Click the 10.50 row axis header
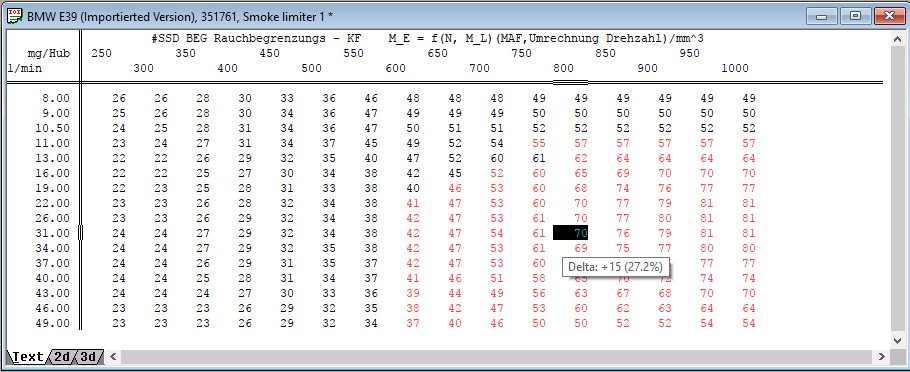910x372 pixels. coord(52,128)
